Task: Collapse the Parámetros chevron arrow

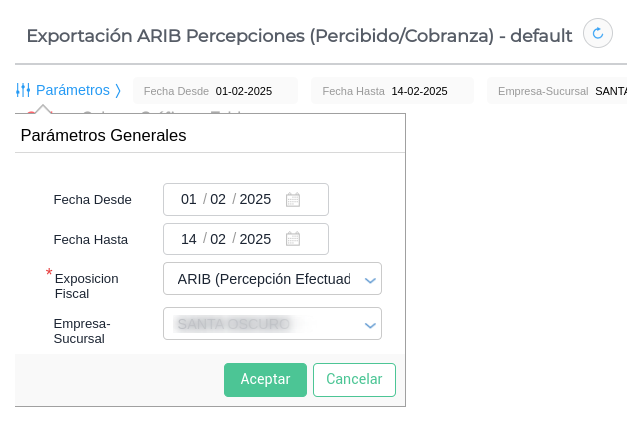Action: (x=118, y=90)
